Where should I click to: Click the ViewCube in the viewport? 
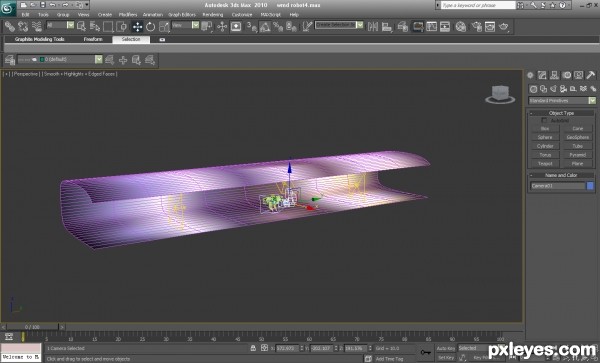500,94
